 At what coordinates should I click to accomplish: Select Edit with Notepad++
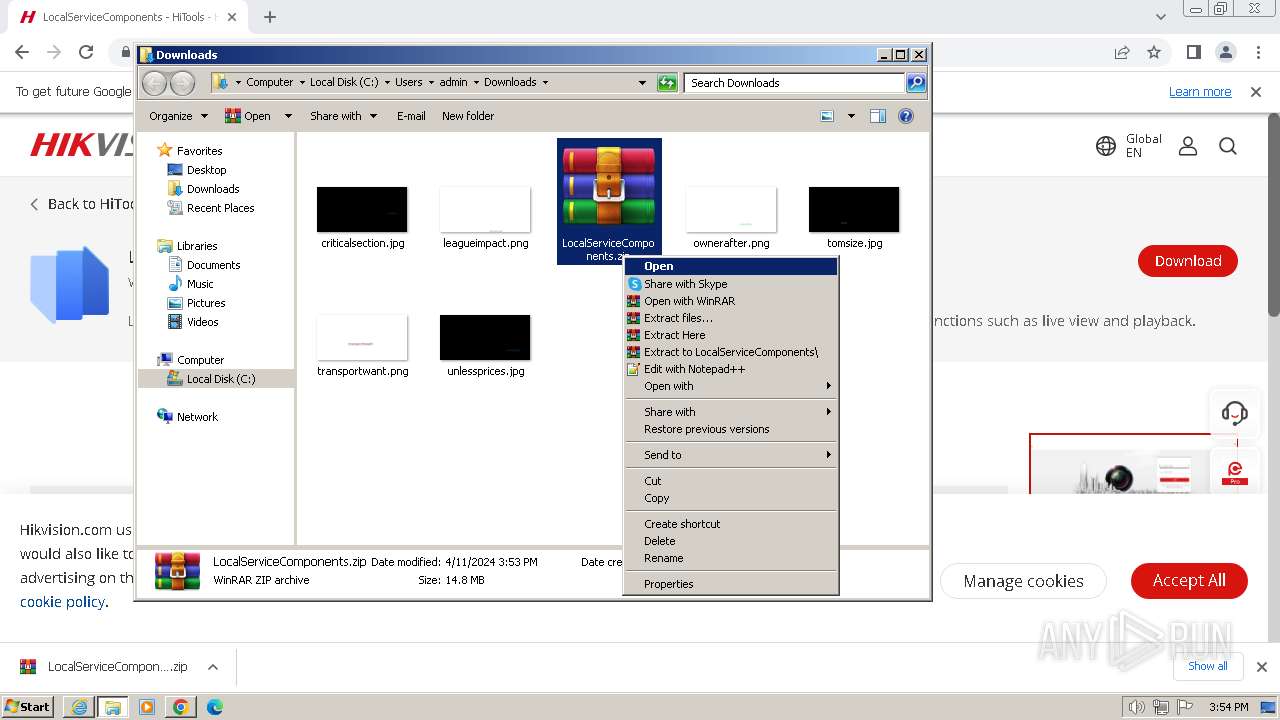[x=731, y=369]
